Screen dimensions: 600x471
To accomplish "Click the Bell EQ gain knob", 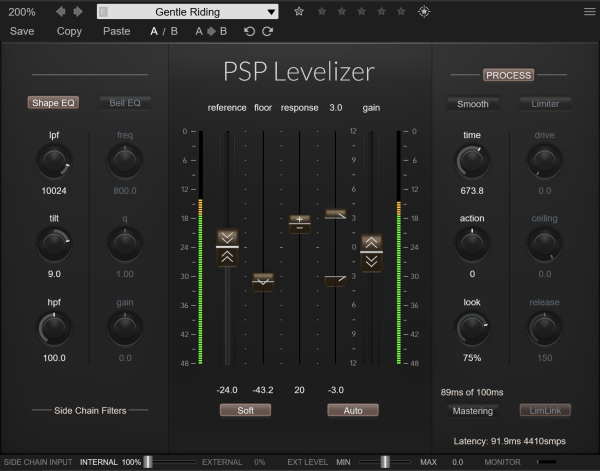I will pos(125,328).
